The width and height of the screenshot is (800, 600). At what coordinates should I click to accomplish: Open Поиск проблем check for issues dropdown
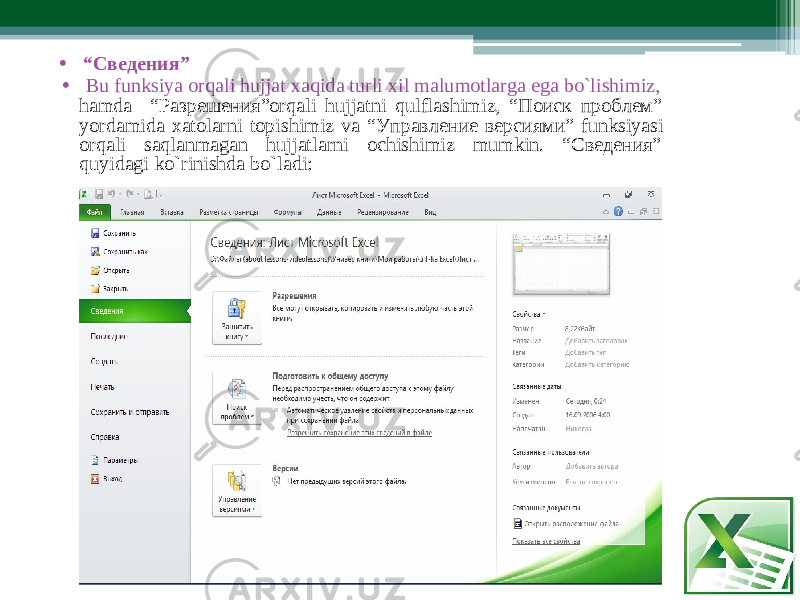coord(237,398)
